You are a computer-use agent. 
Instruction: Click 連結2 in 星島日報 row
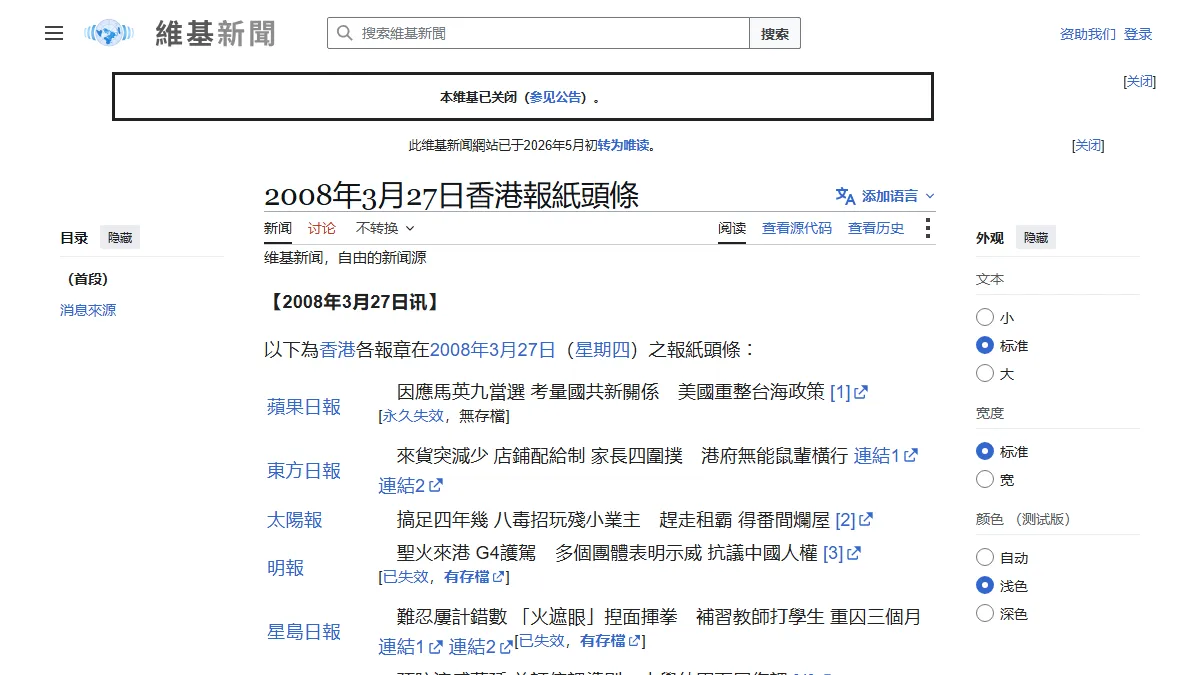(481, 647)
